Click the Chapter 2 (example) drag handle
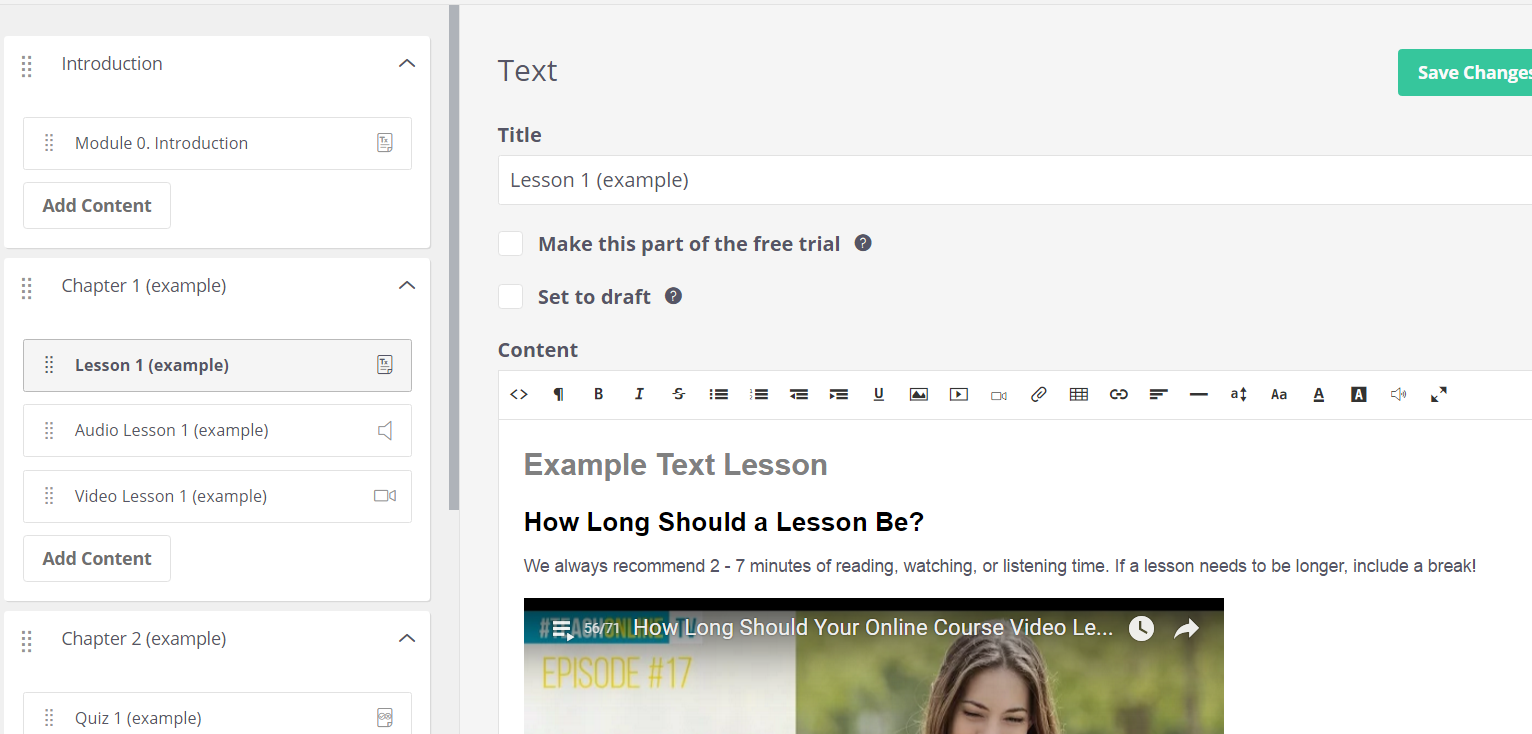Viewport: 1532px width, 734px height. [27, 641]
